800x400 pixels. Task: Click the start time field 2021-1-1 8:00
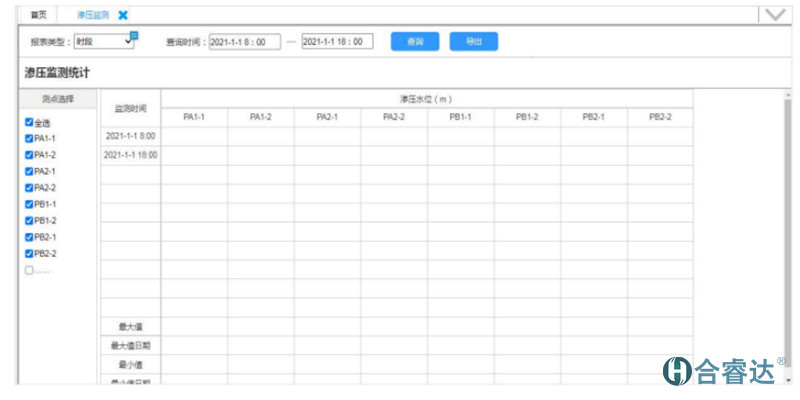pyautogui.click(x=245, y=42)
